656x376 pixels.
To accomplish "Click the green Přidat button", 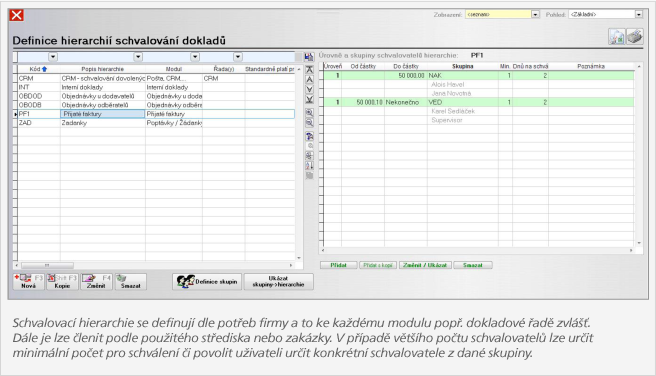I will [x=338, y=265].
